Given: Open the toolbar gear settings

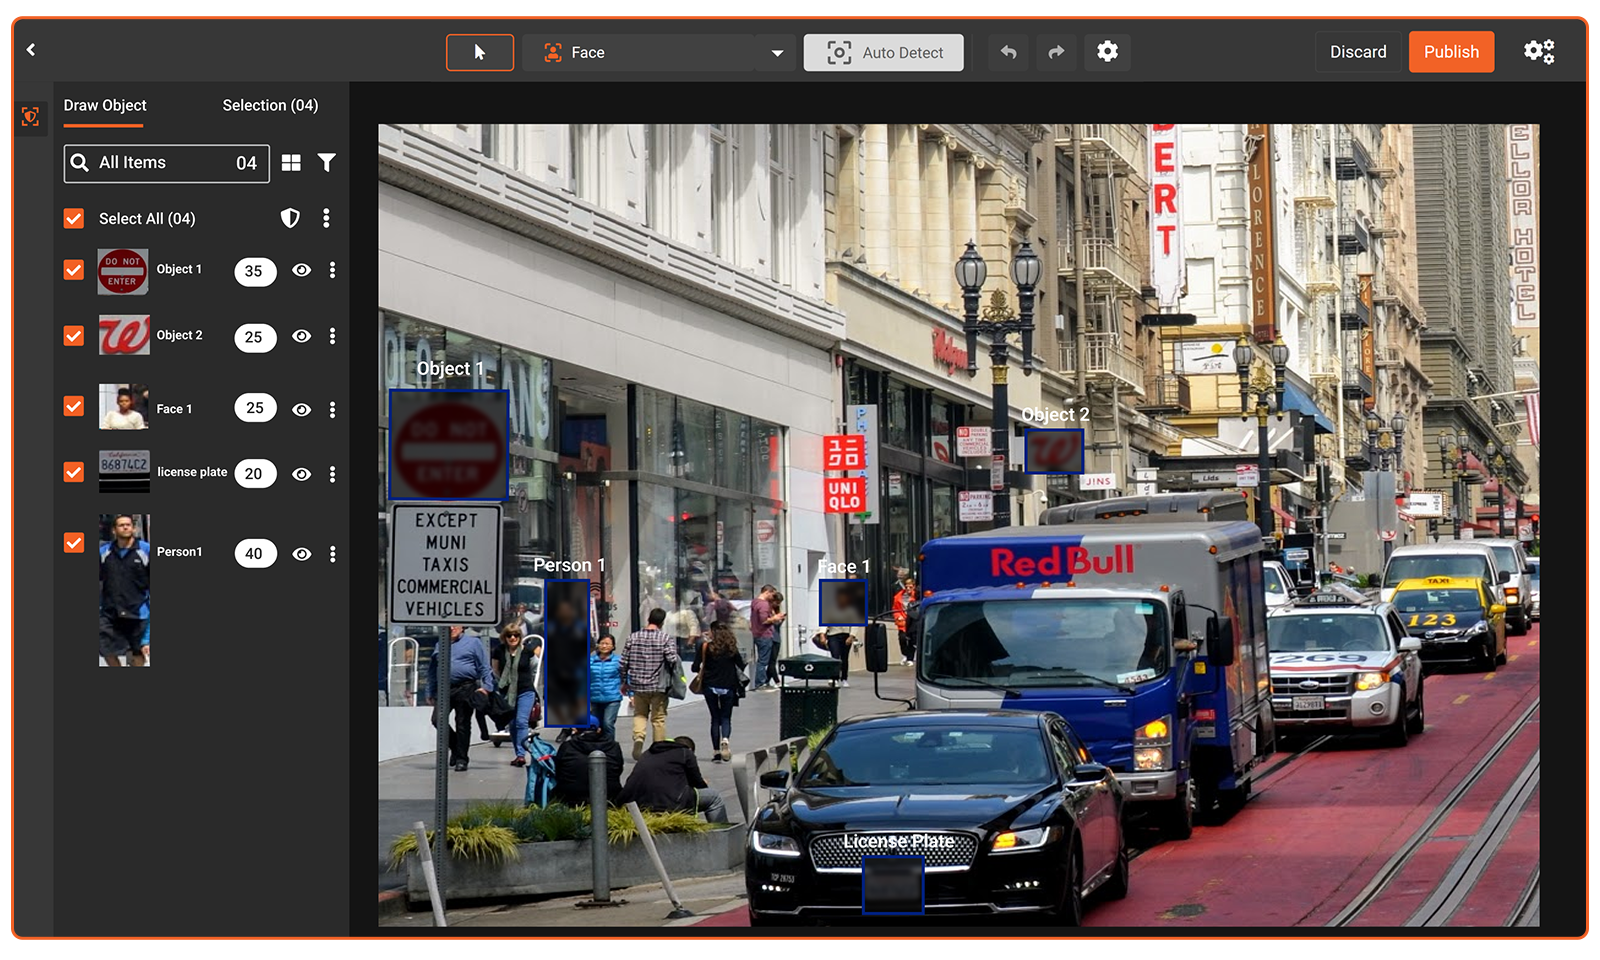Looking at the screenshot, I should pyautogui.click(x=1107, y=52).
